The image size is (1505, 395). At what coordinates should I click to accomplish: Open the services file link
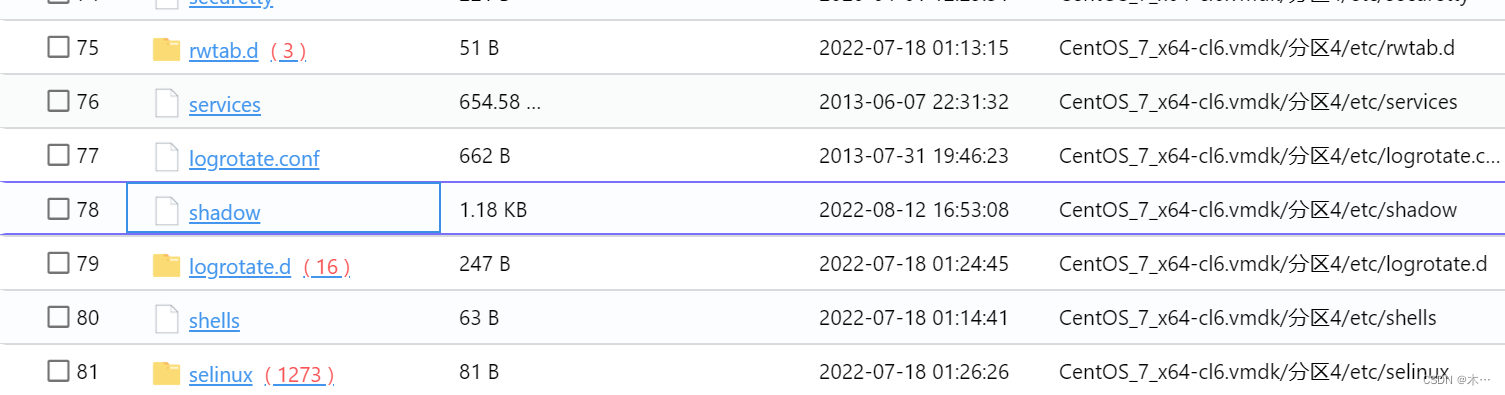click(x=224, y=105)
